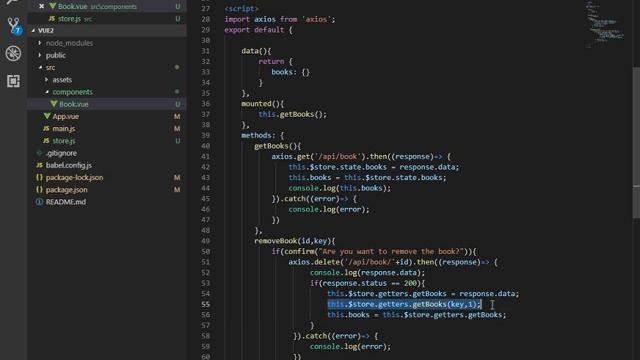The height and width of the screenshot is (360, 640).
Task: Click the code minimap preview
Action: pyautogui.click(x=605, y=24)
